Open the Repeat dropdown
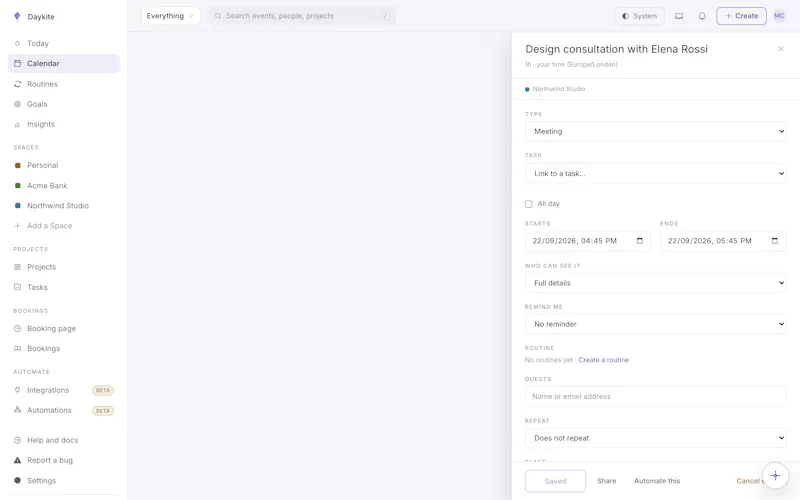Viewport: 800px width, 500px height. (x=655, y=438)
